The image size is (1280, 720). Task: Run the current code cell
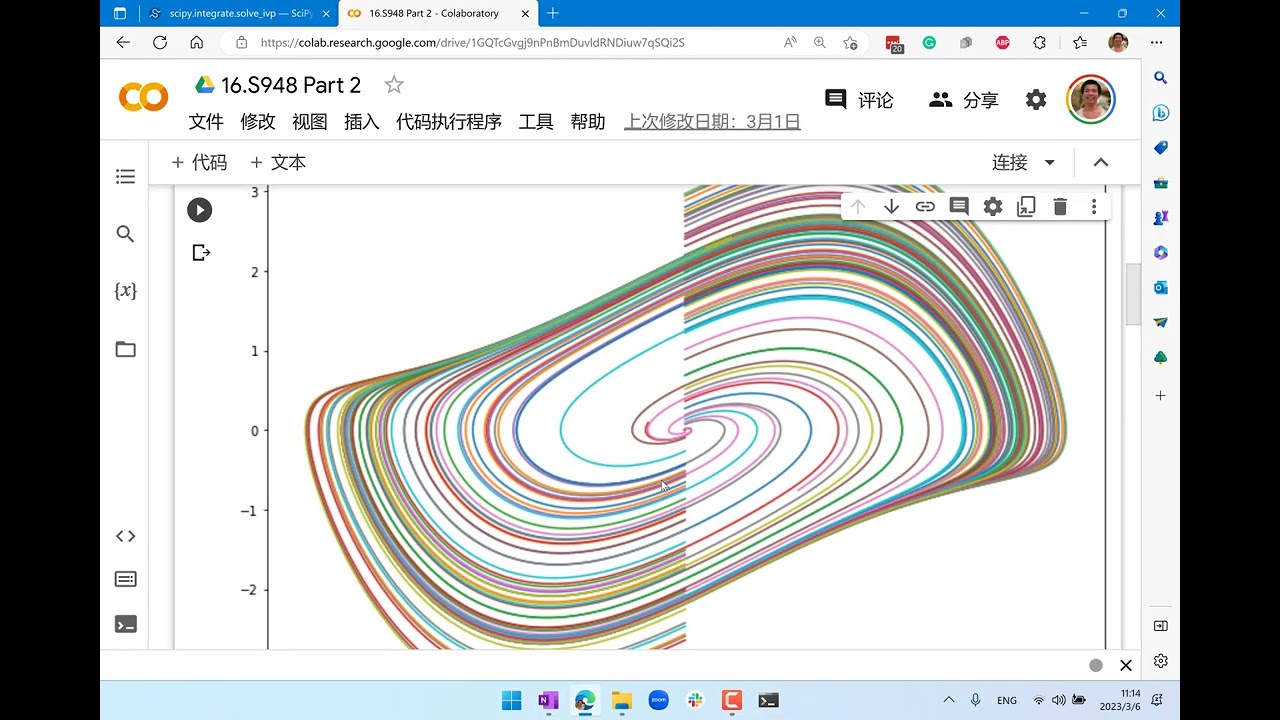tap(199, 210)
